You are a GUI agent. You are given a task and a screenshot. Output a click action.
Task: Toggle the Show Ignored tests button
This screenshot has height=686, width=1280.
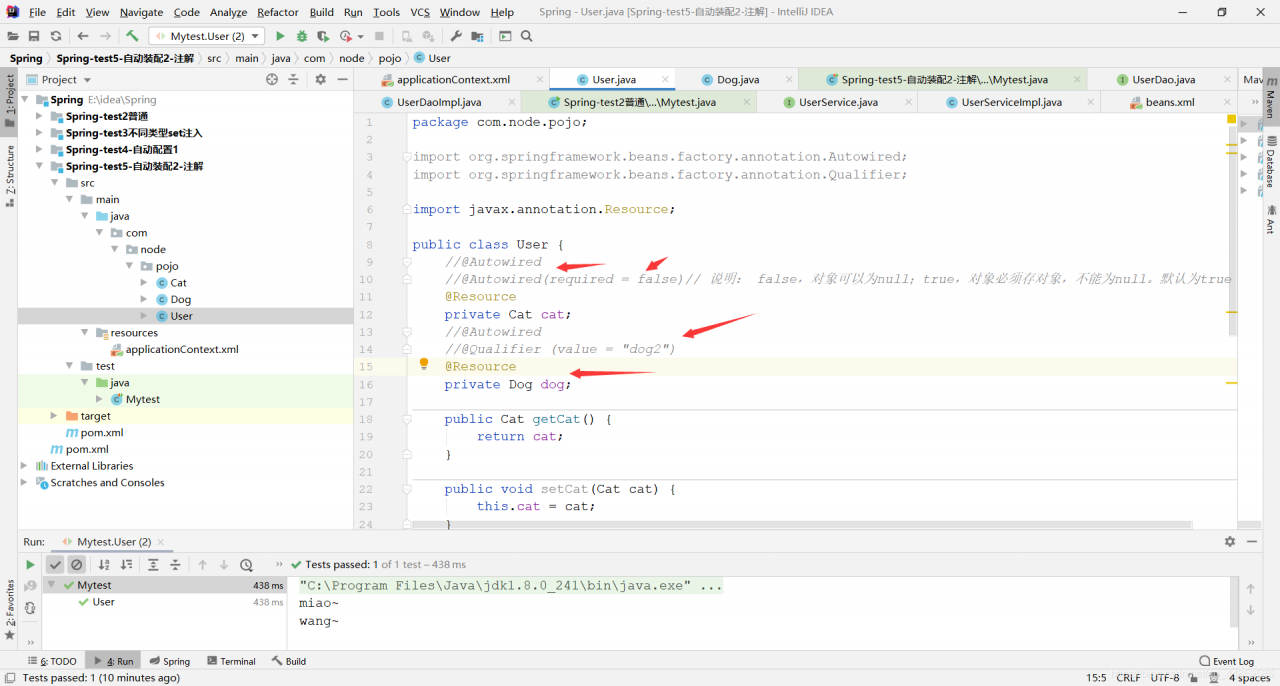76,565
